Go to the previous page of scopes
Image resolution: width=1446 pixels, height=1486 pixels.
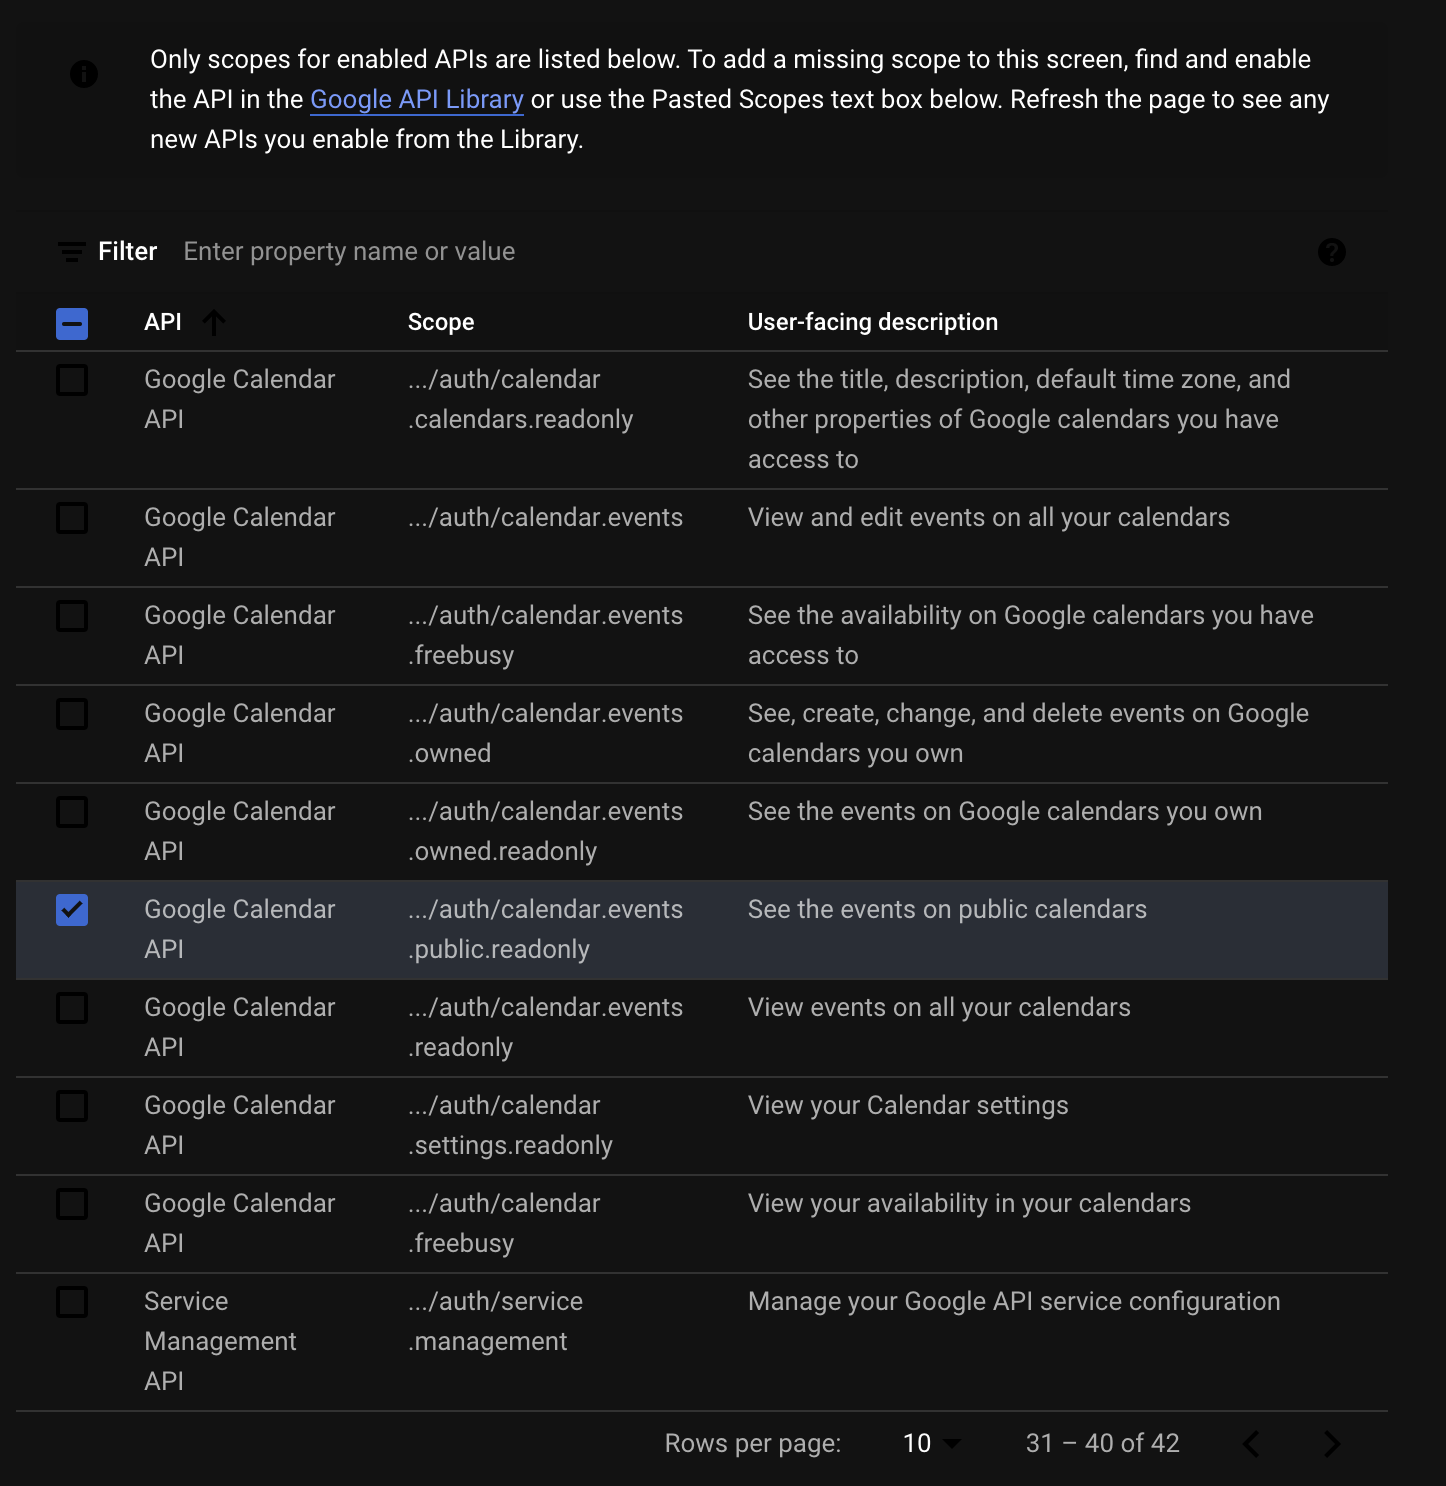tap(1251, 1443)
